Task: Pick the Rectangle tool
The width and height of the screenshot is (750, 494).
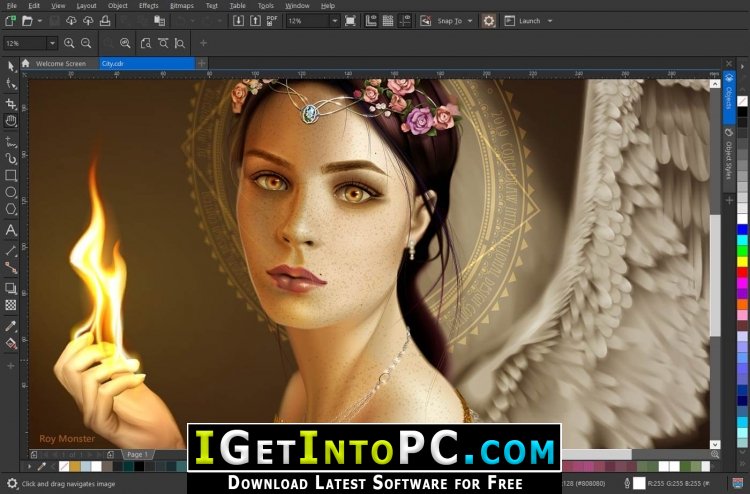Action: click(11, 176)
